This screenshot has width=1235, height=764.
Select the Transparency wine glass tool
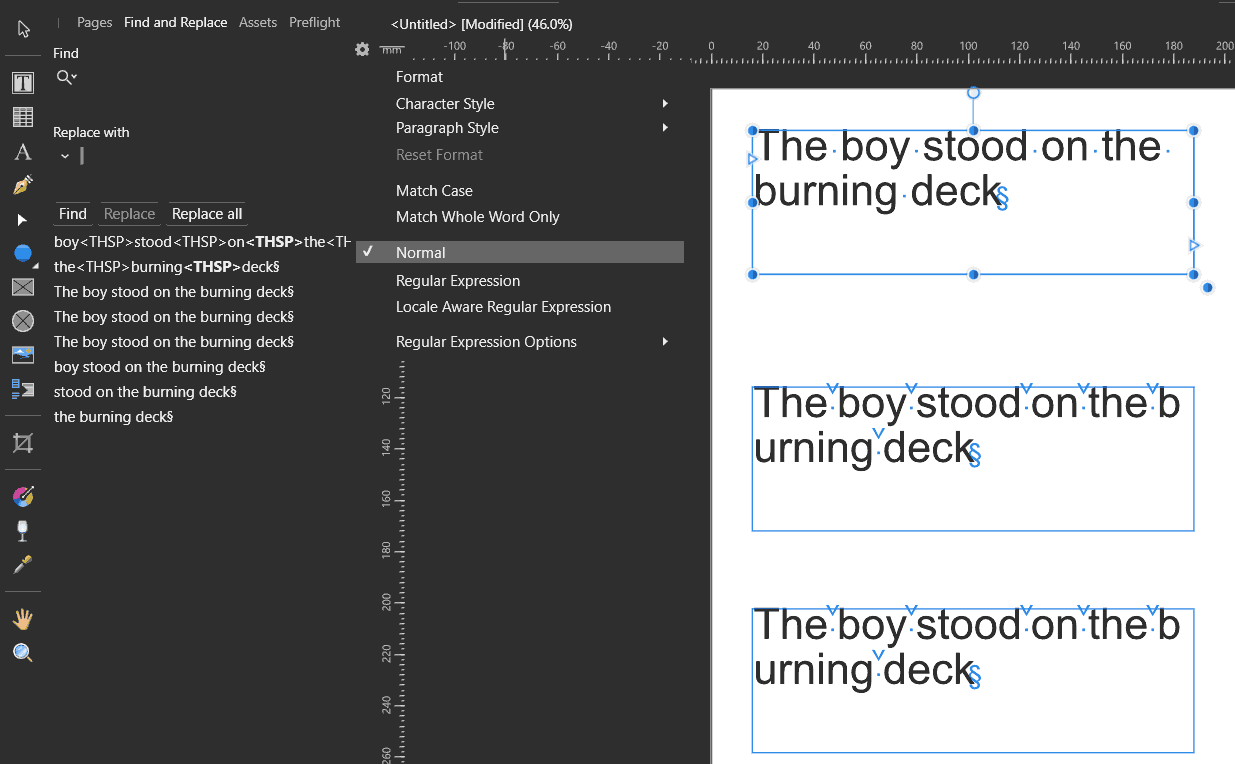click(23, 531)
